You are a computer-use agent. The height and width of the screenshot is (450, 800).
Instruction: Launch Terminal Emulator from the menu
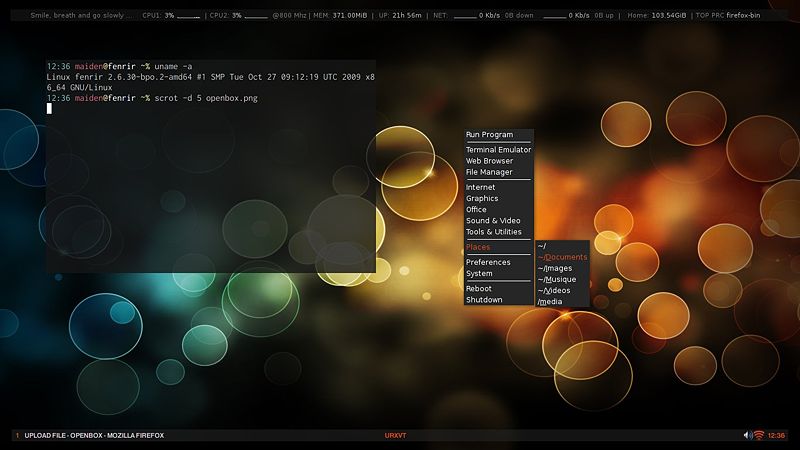pos(498,150)
